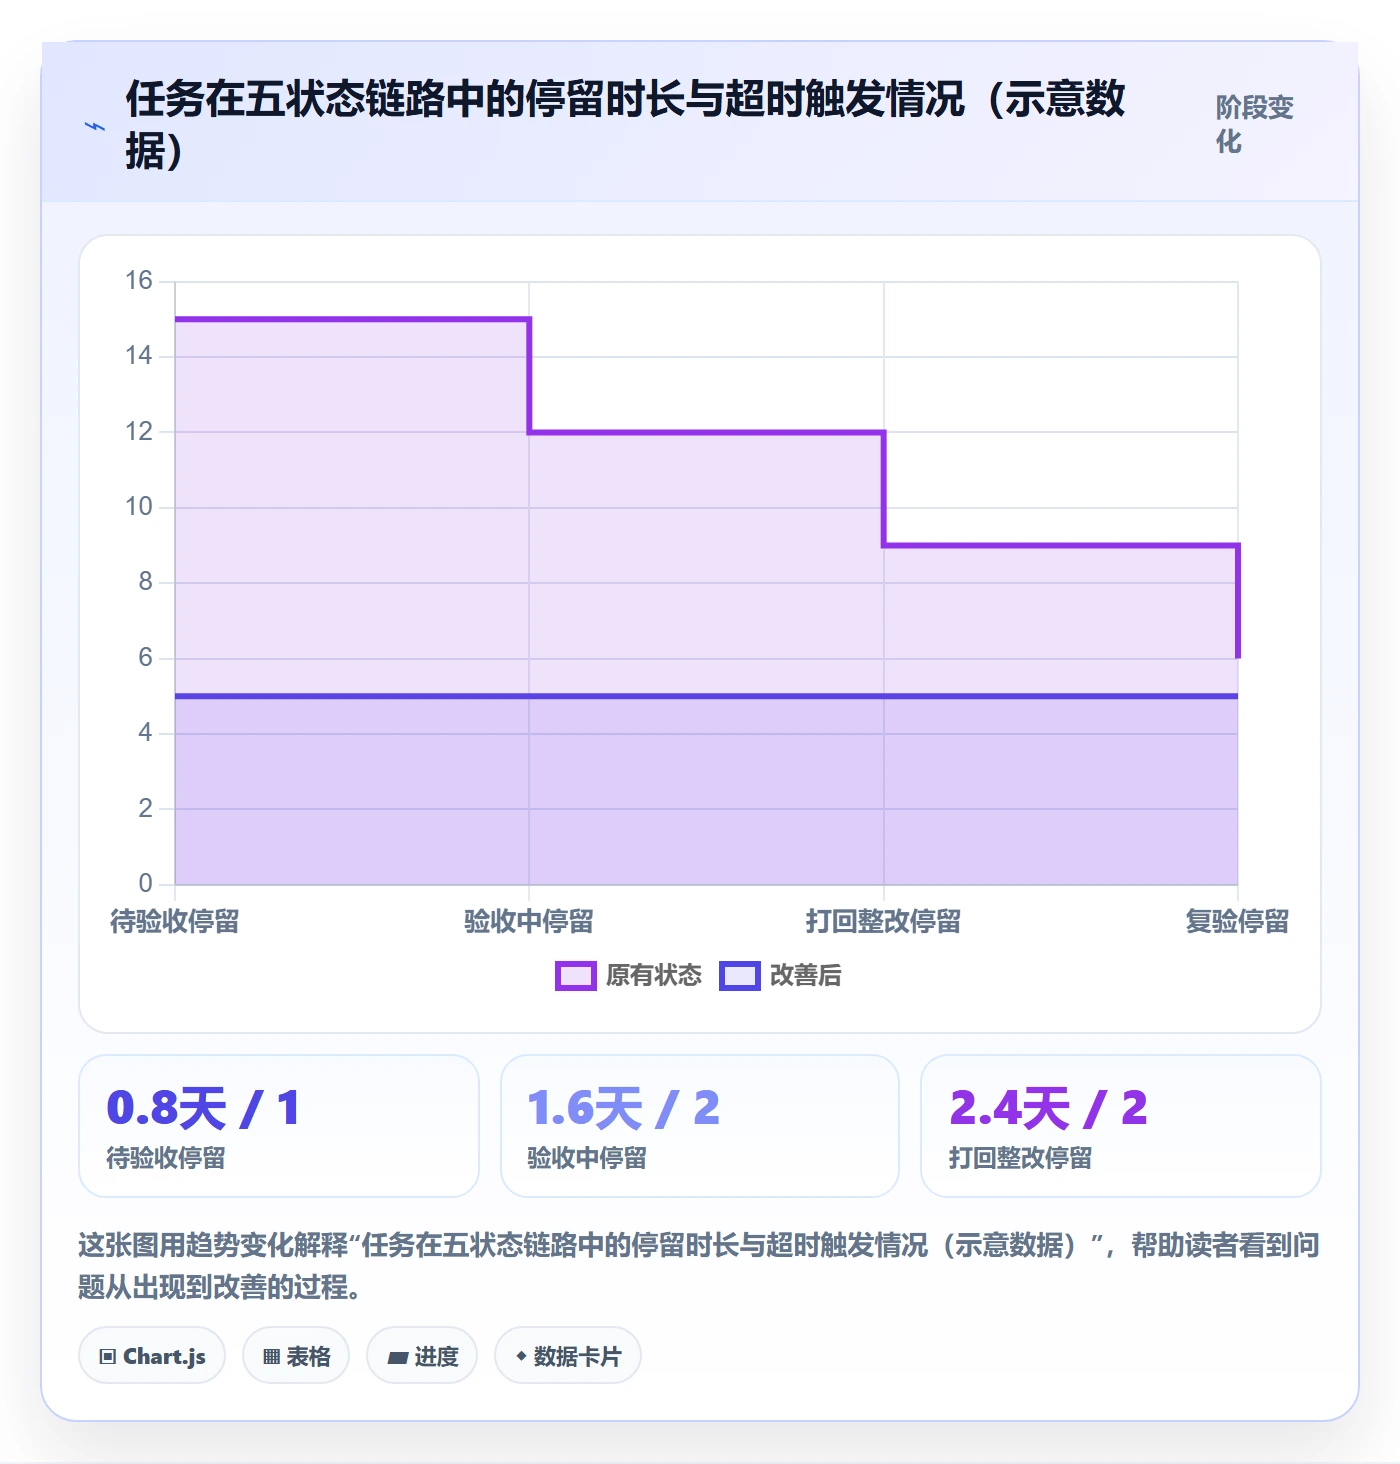
Task: Click the y-axis value 10
Action: (139, 507)
